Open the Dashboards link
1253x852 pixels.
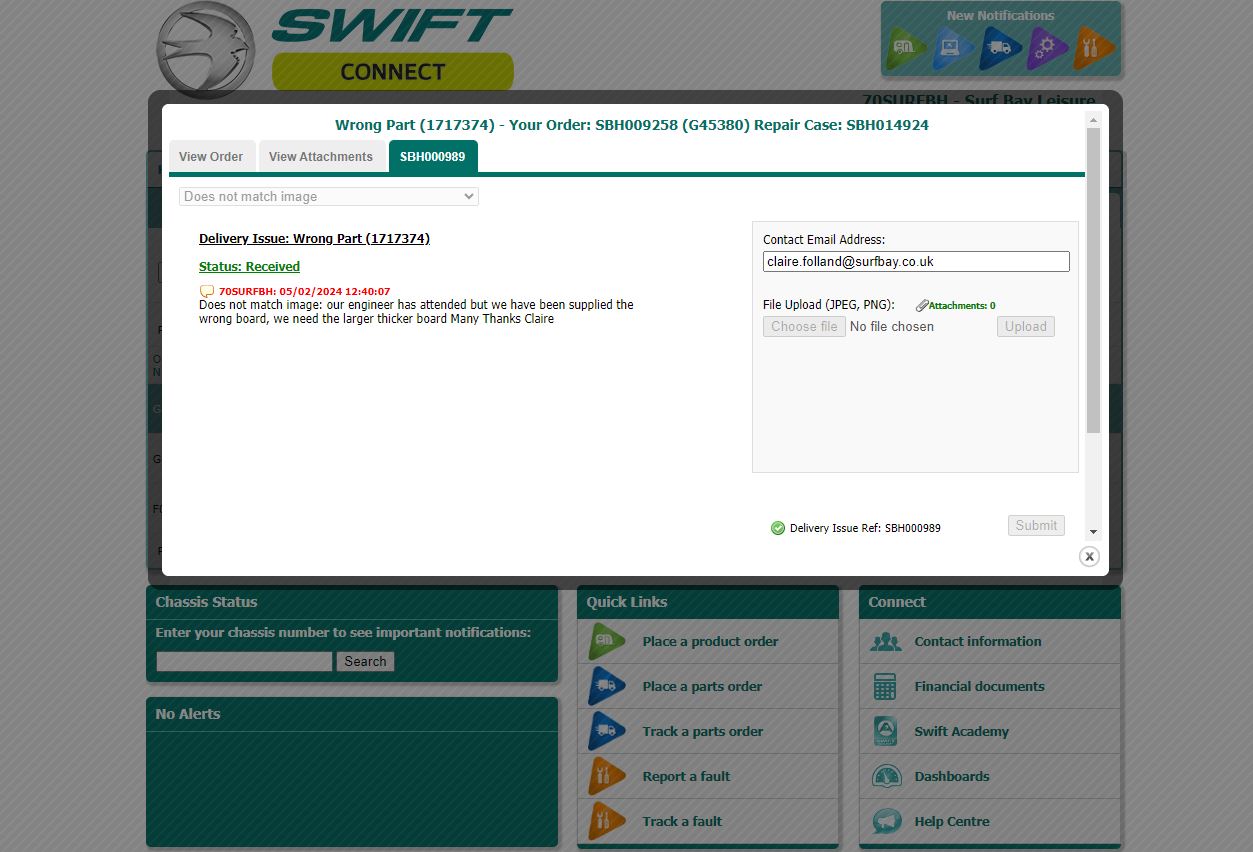point(952,777)
